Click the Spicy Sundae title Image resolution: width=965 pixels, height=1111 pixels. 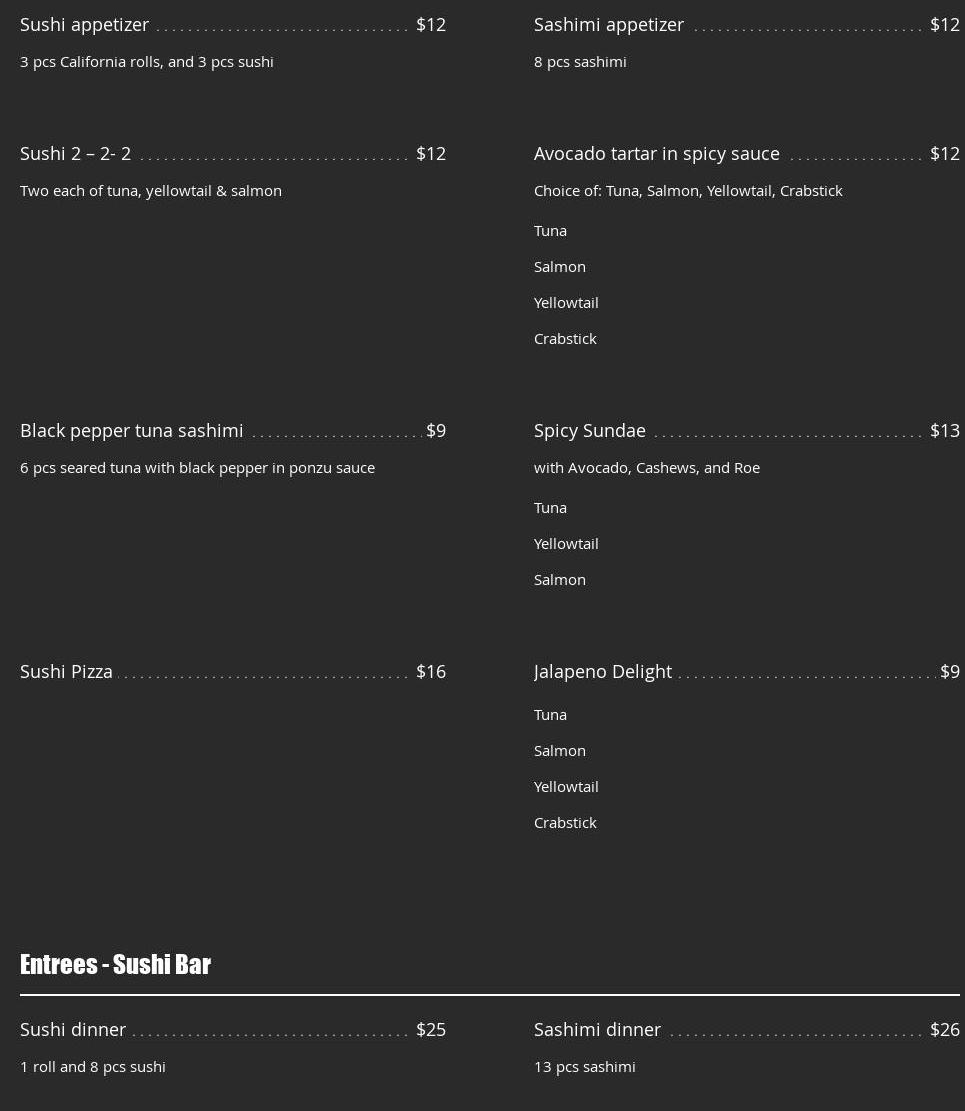tap(589, 430)
